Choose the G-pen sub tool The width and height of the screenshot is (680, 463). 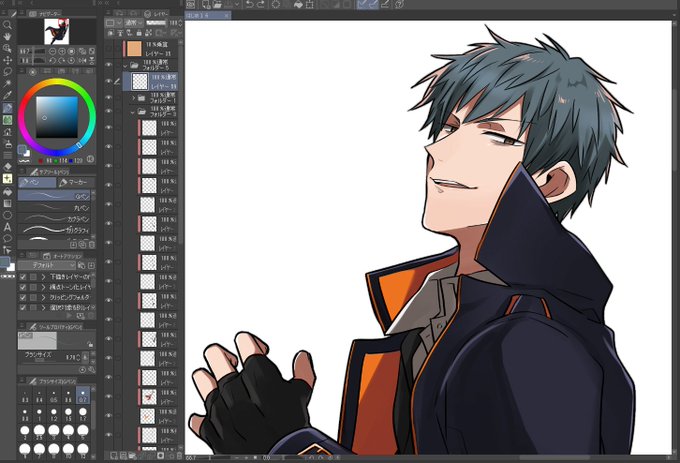54,196
